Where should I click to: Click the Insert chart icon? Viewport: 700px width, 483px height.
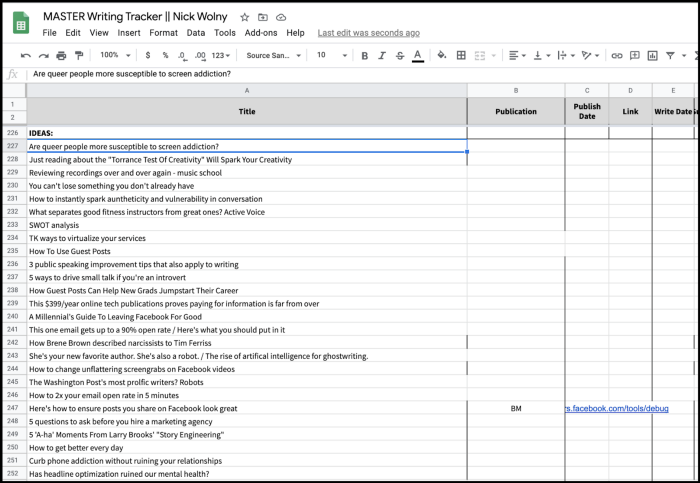tap(652, 56)
